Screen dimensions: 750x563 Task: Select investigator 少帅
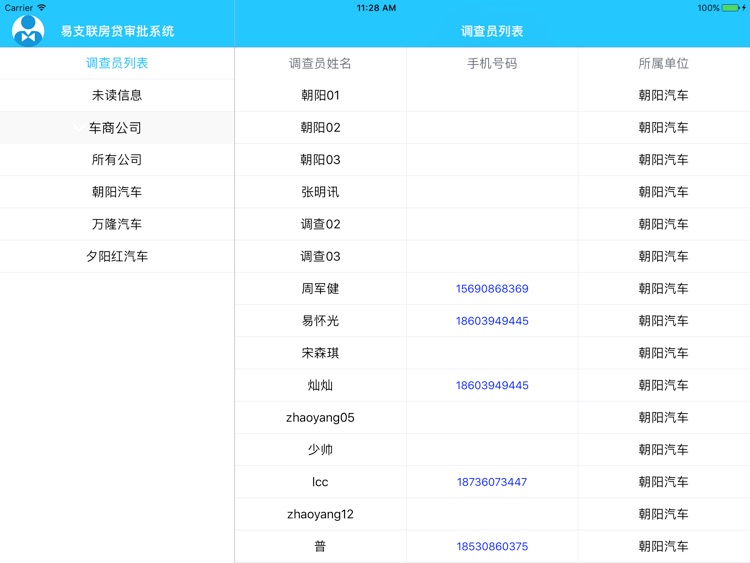coord(320,450)
